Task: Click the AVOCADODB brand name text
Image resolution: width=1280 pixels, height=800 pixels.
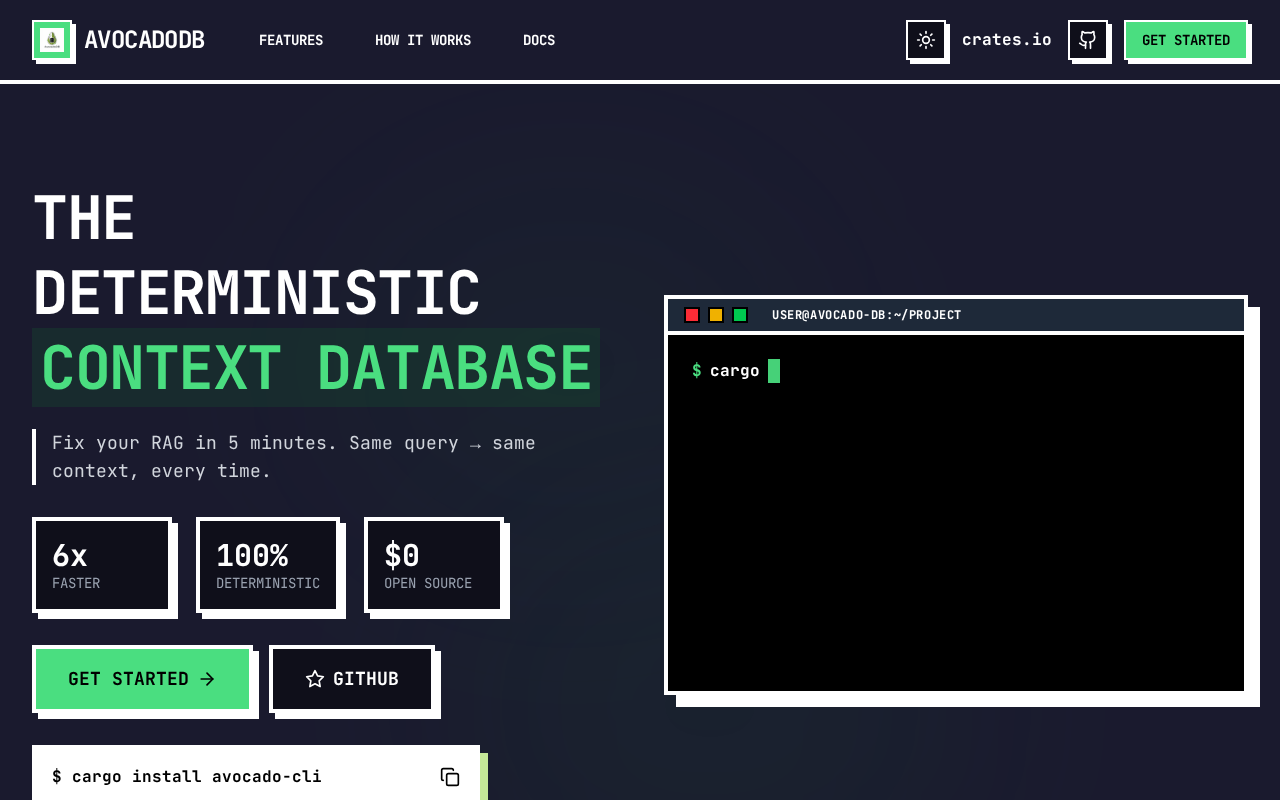Action: [x=144, y=40]
